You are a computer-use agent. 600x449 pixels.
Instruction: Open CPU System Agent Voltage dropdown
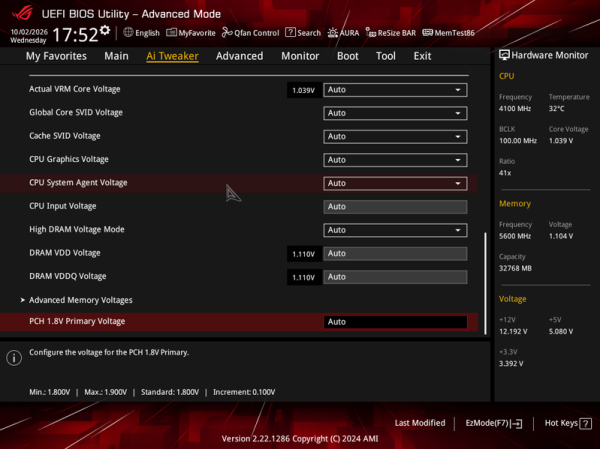point(395,183)
